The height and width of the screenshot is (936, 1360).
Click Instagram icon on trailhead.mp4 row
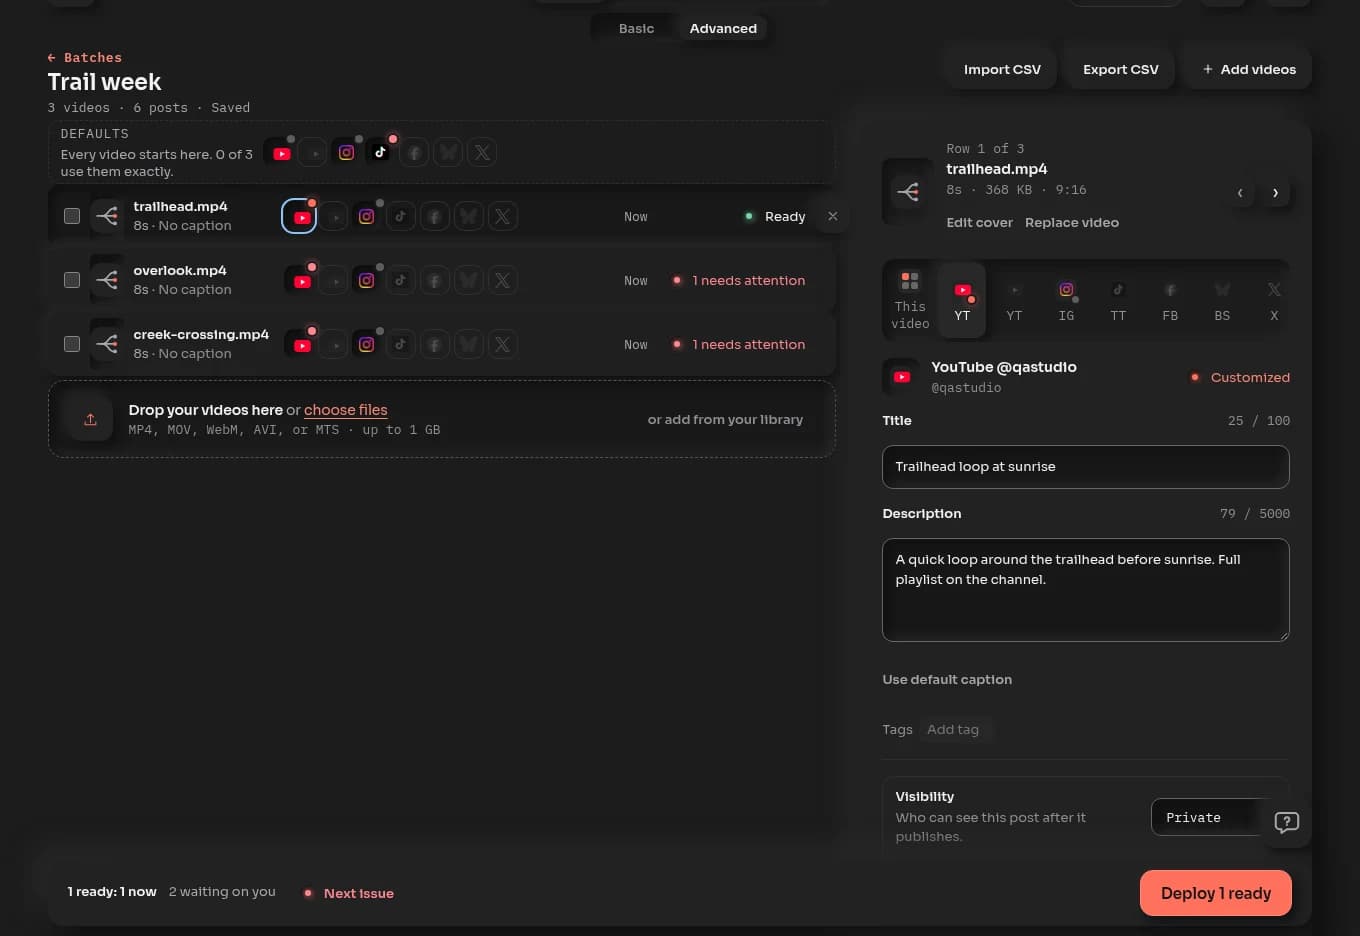[366, 216]
